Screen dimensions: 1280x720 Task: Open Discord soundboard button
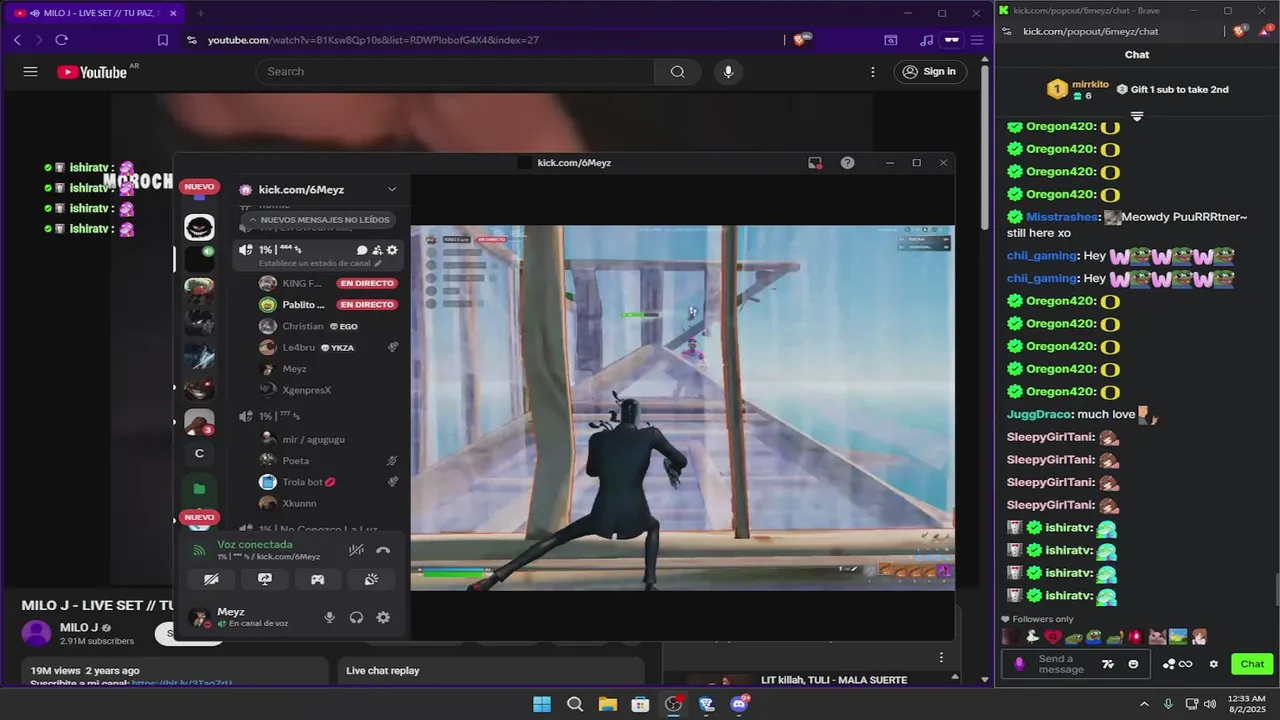pos(371,579)
